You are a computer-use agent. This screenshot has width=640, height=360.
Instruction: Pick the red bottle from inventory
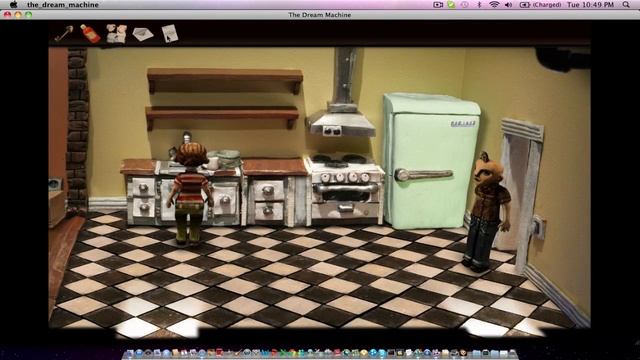click(90, 33)
